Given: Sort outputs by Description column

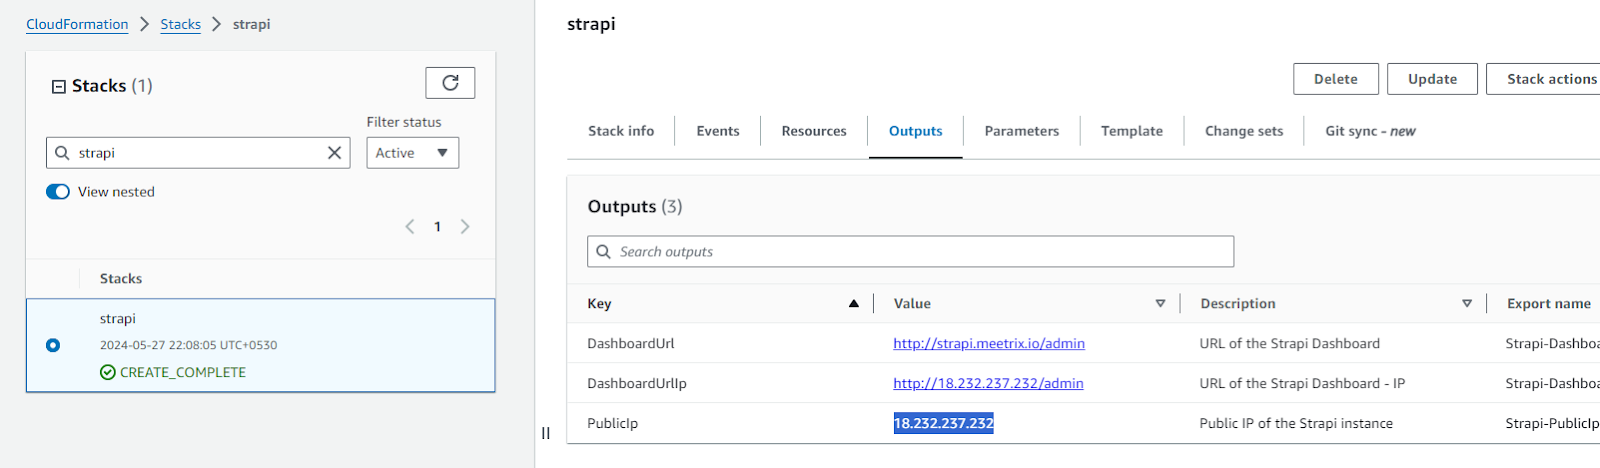Looking at the screenshot, I should [1466, 304].
